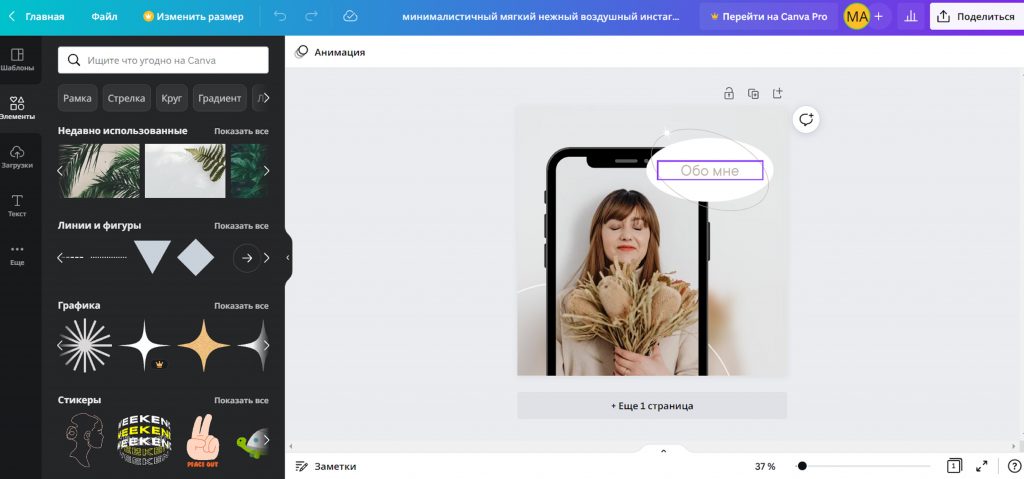
Task: Collapse the side panel handle
Action: pos(288,258)
